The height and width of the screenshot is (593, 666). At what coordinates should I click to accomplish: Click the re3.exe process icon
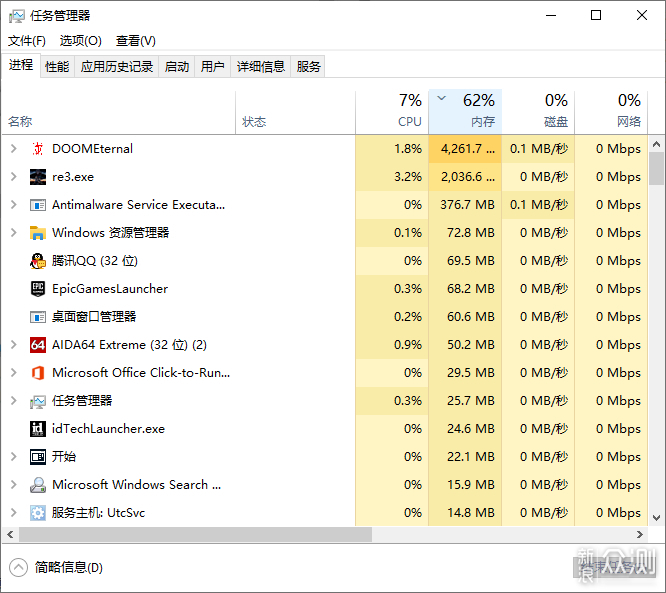[x=38, y=177]
